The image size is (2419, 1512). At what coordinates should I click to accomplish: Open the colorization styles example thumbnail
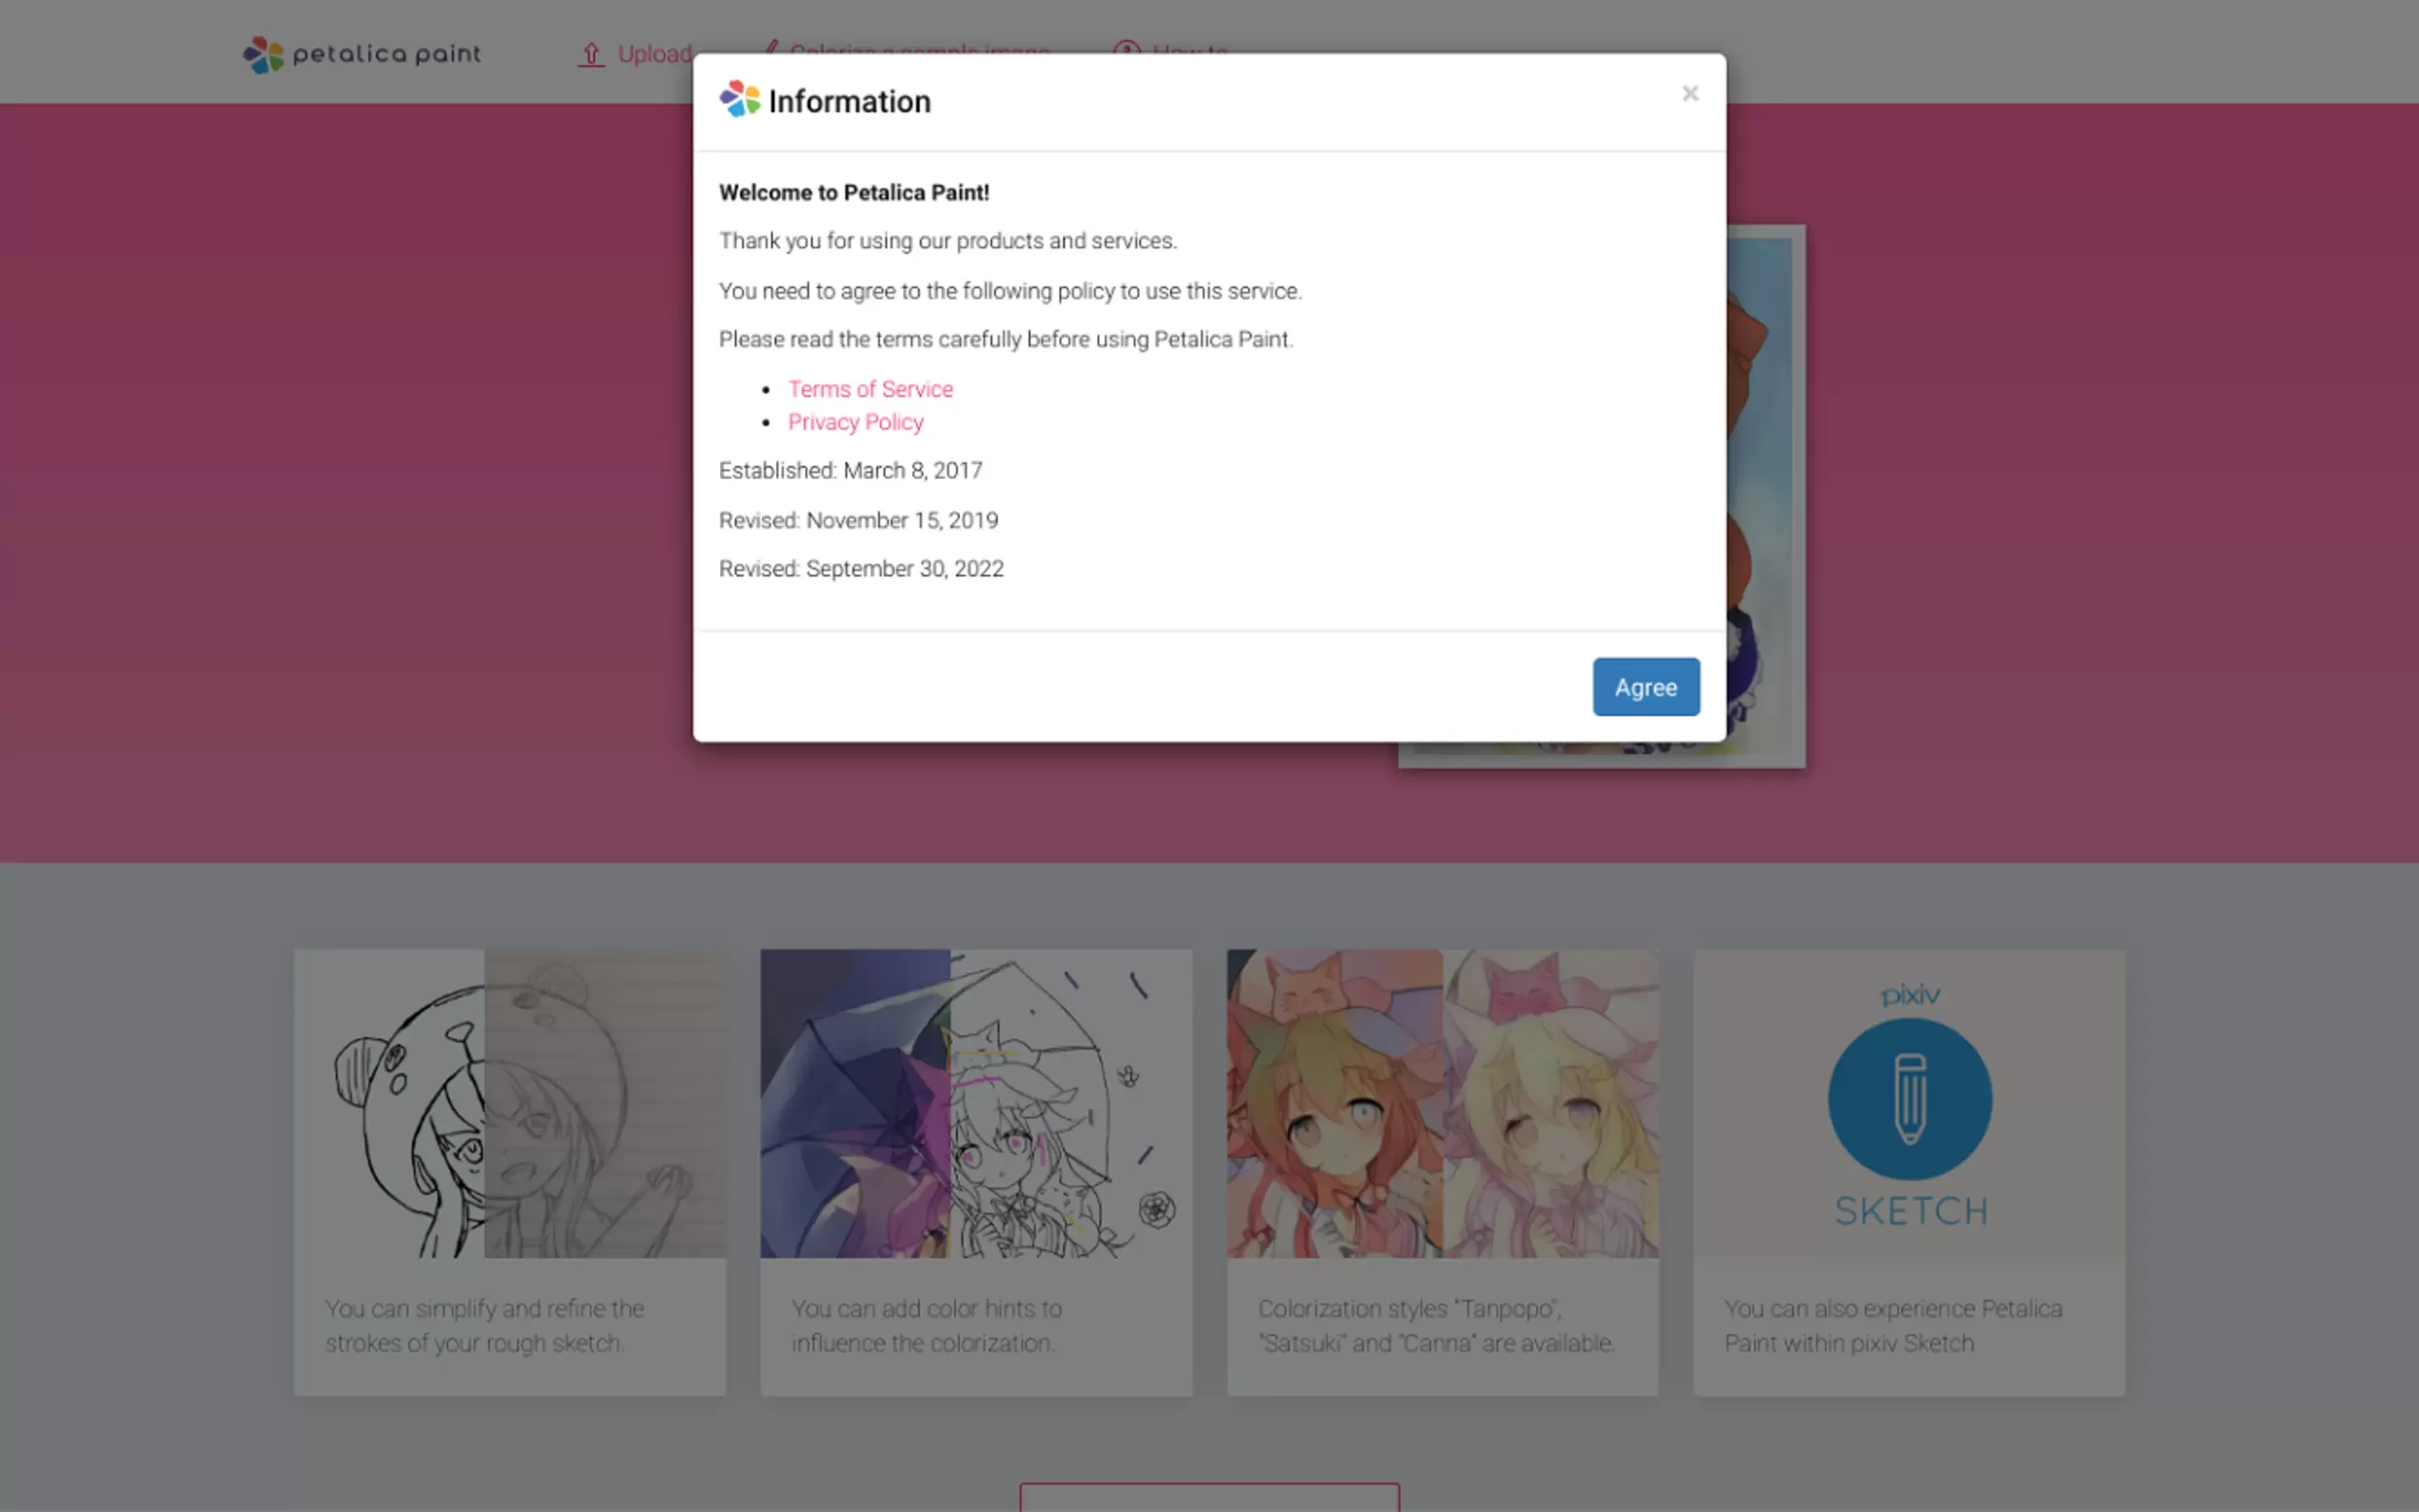(1442, 1103)
